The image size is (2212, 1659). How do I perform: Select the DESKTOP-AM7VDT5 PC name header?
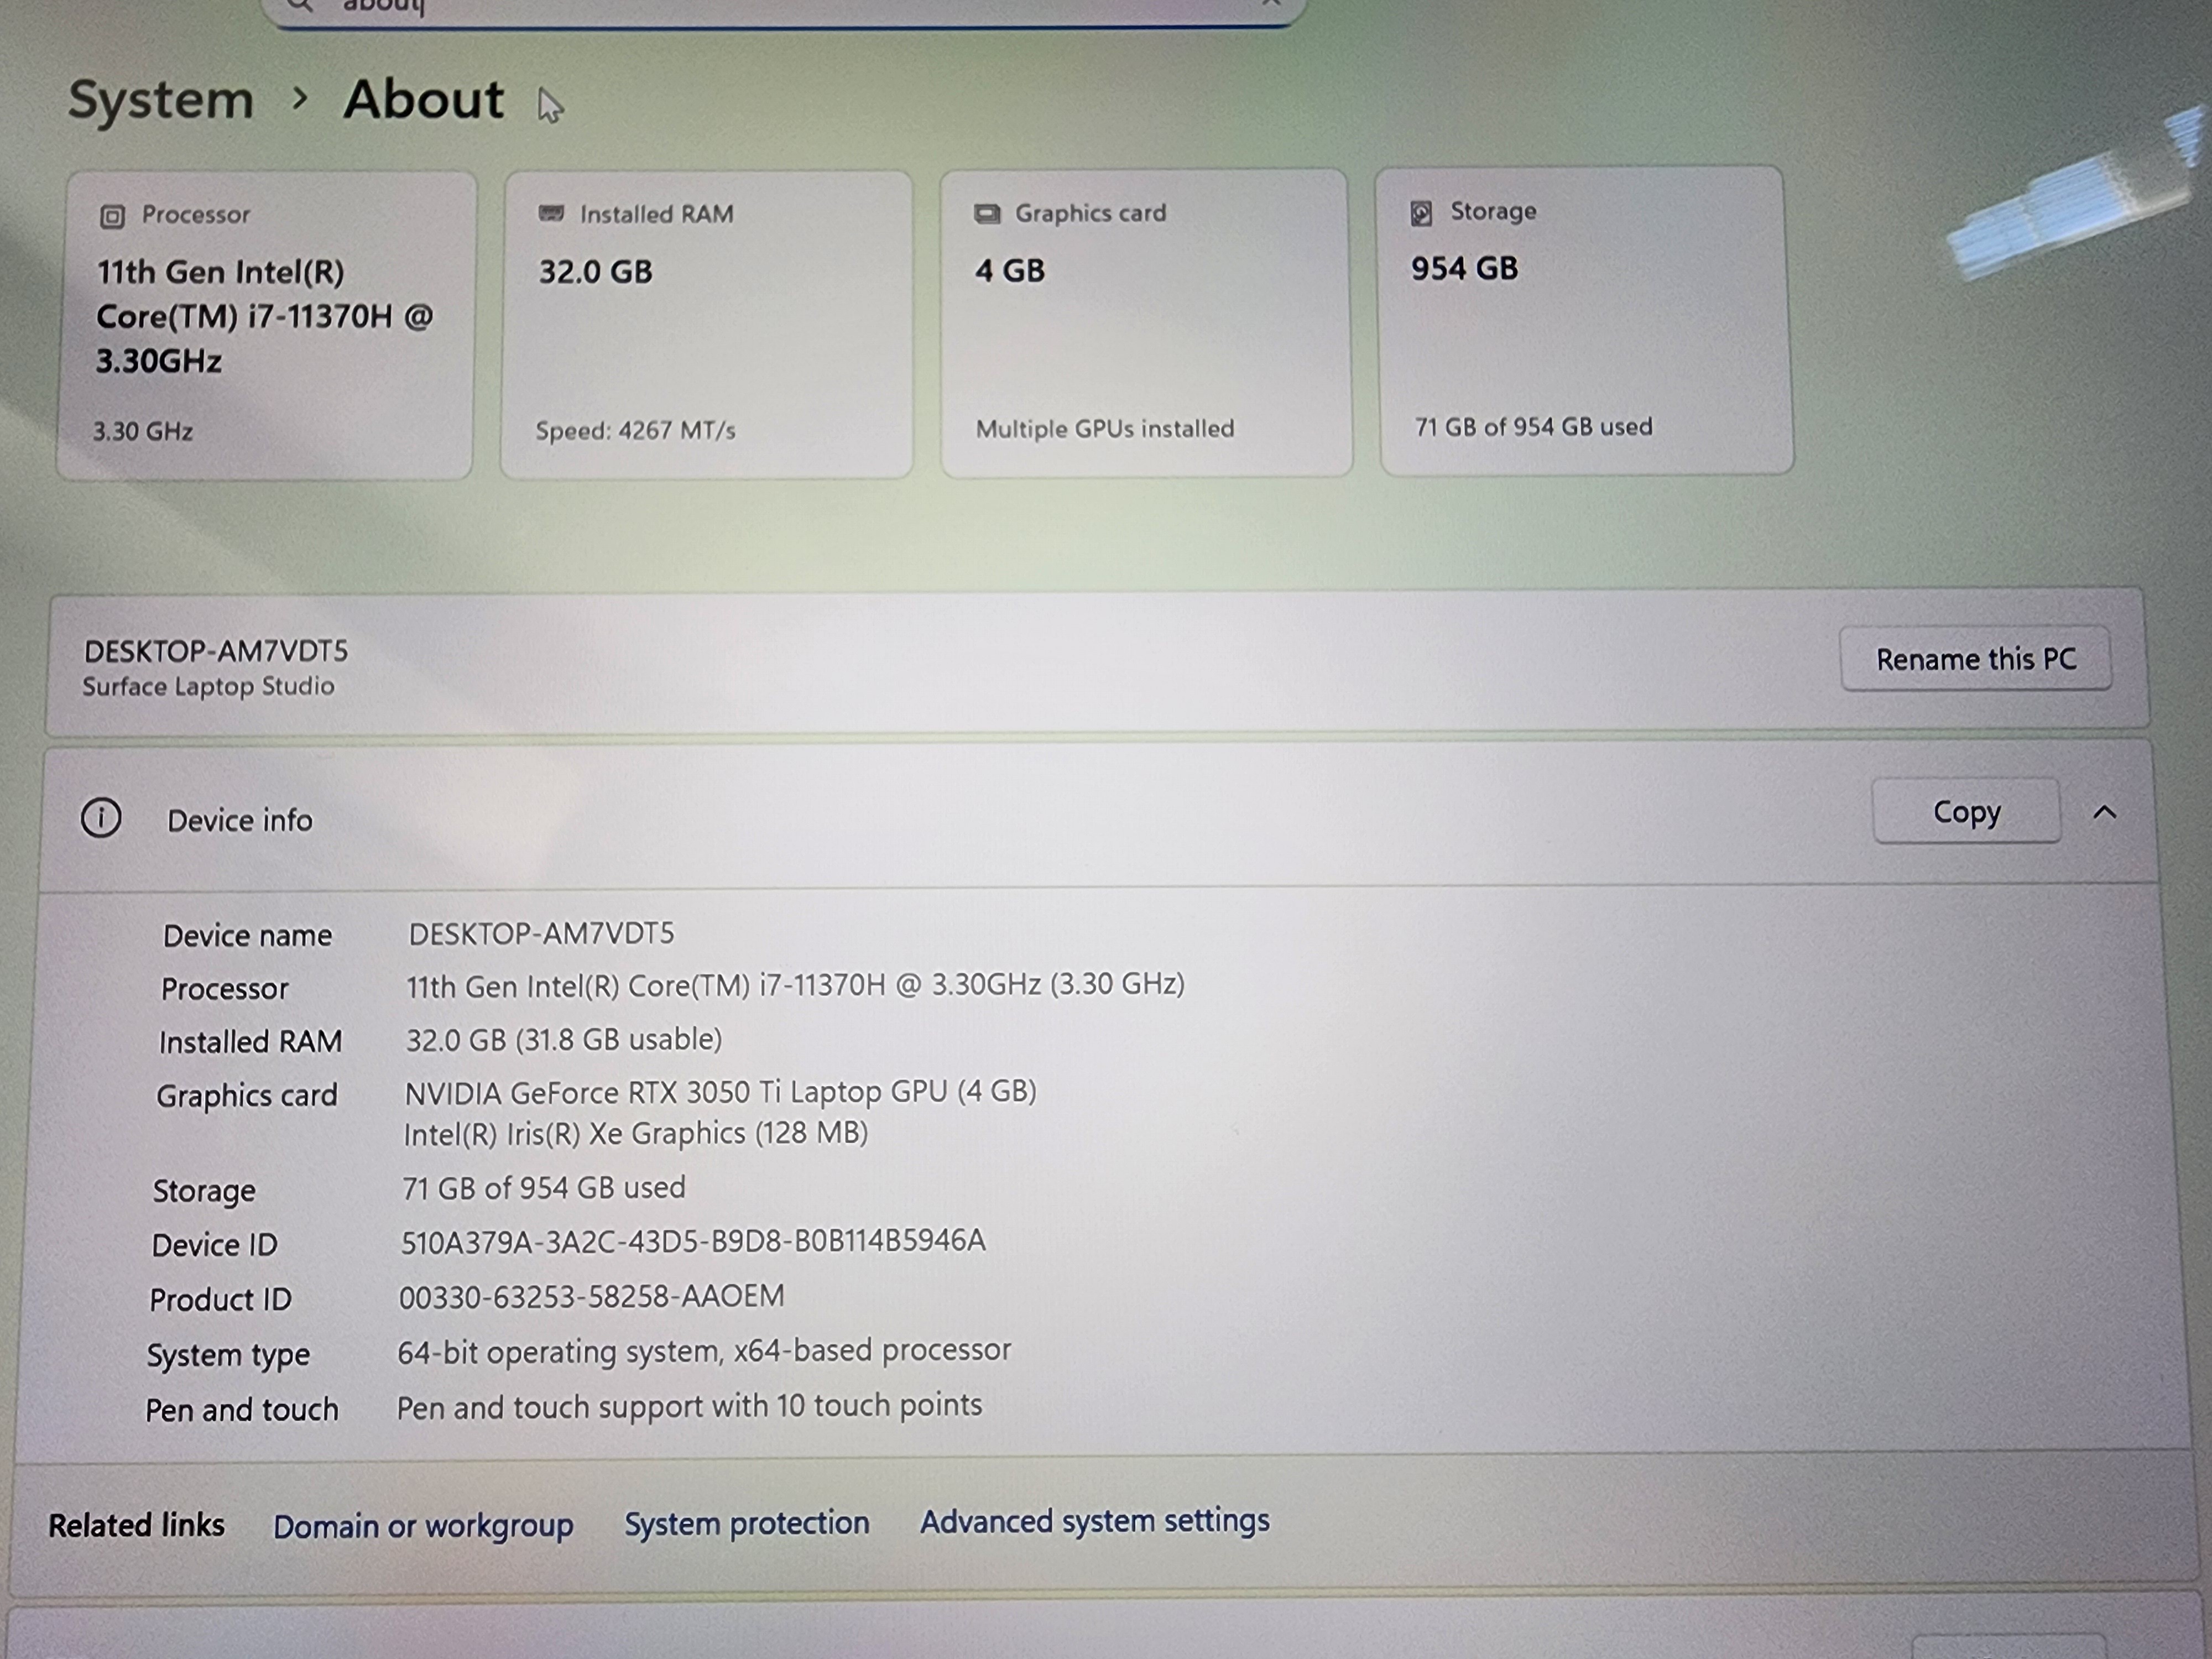[216, 652]
